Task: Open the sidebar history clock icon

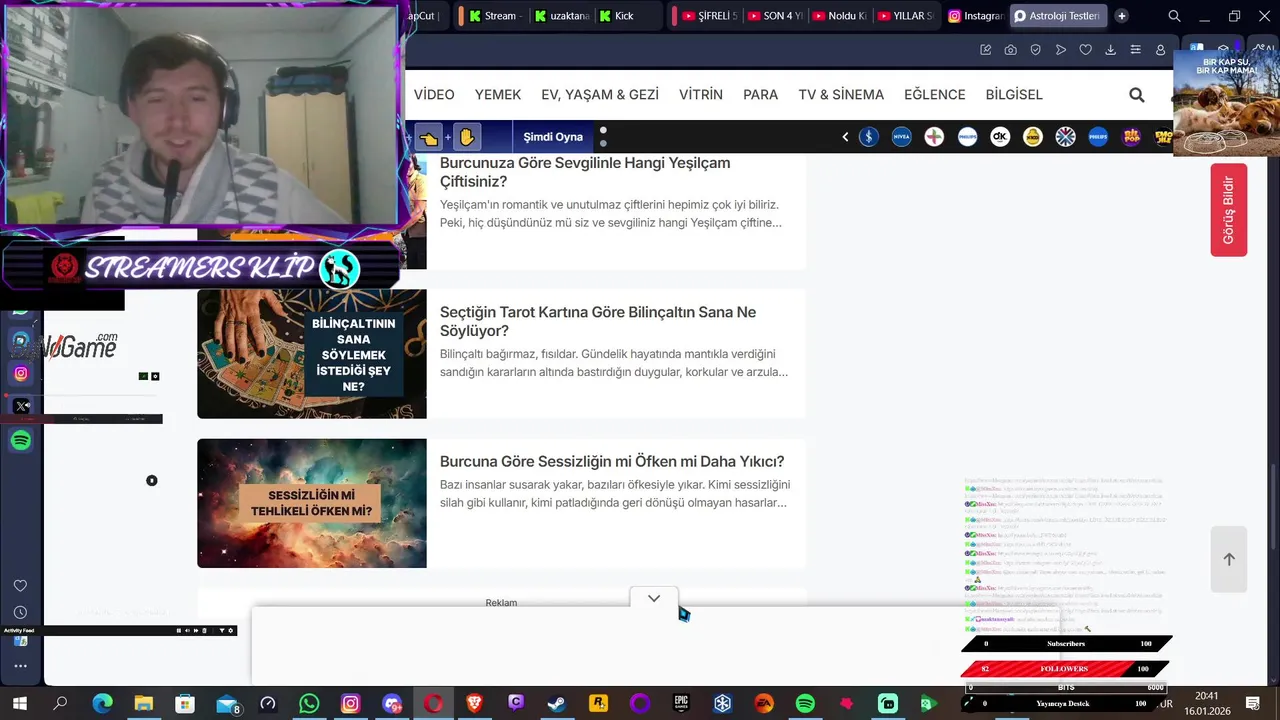Action: point(20,612)
